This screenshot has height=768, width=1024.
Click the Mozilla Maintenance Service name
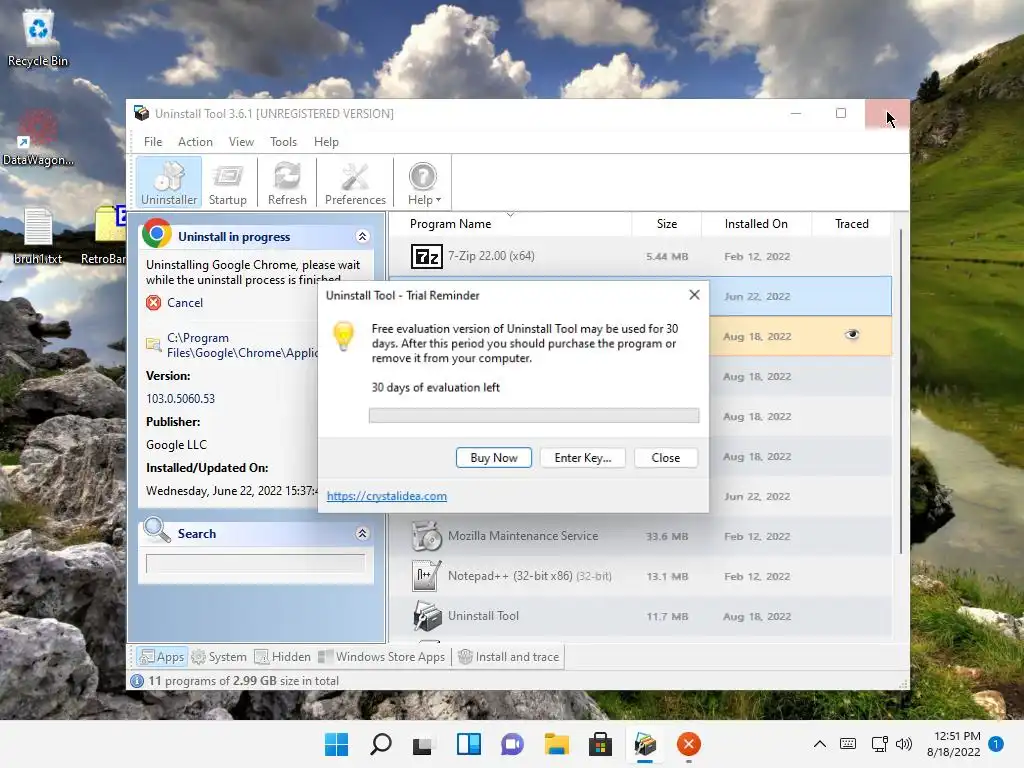tap(522, 536)
